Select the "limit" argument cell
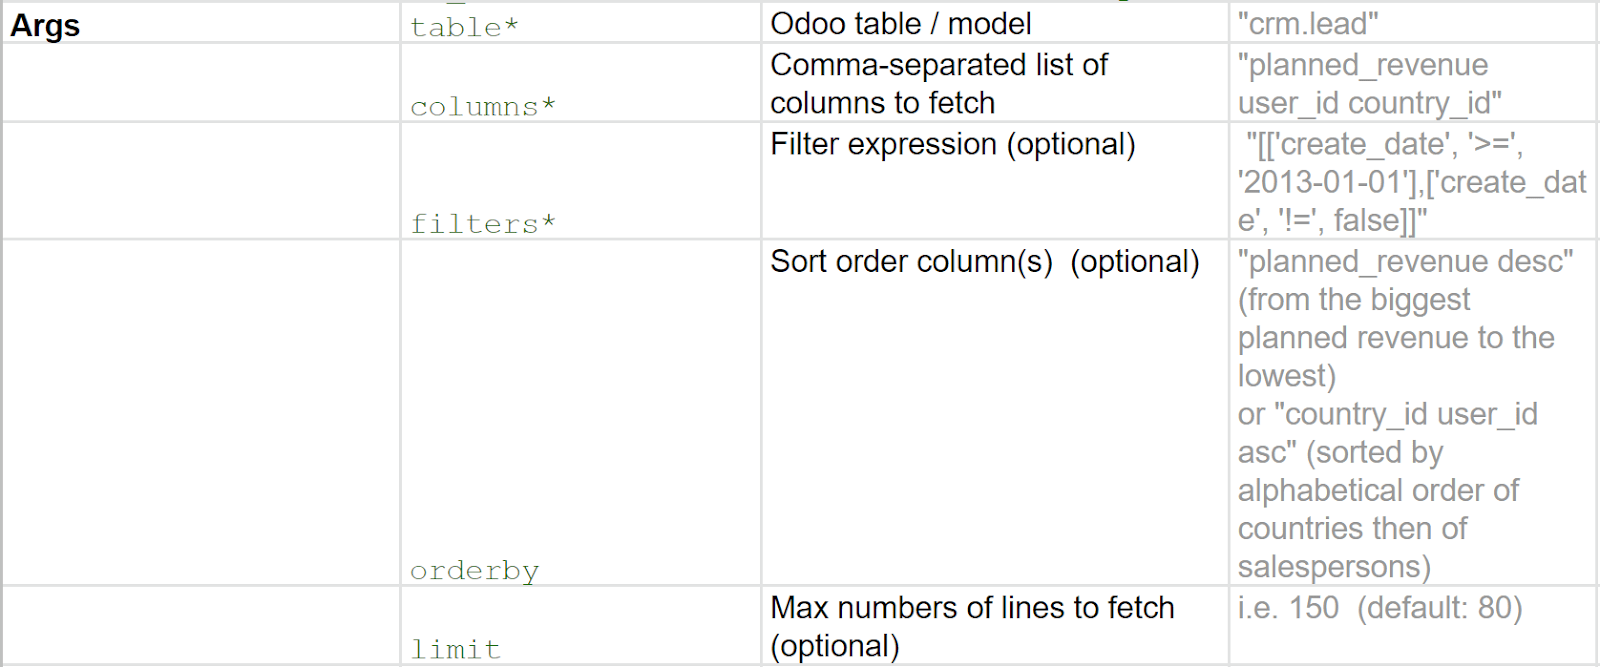1600x667 pixels. [455, 649]
